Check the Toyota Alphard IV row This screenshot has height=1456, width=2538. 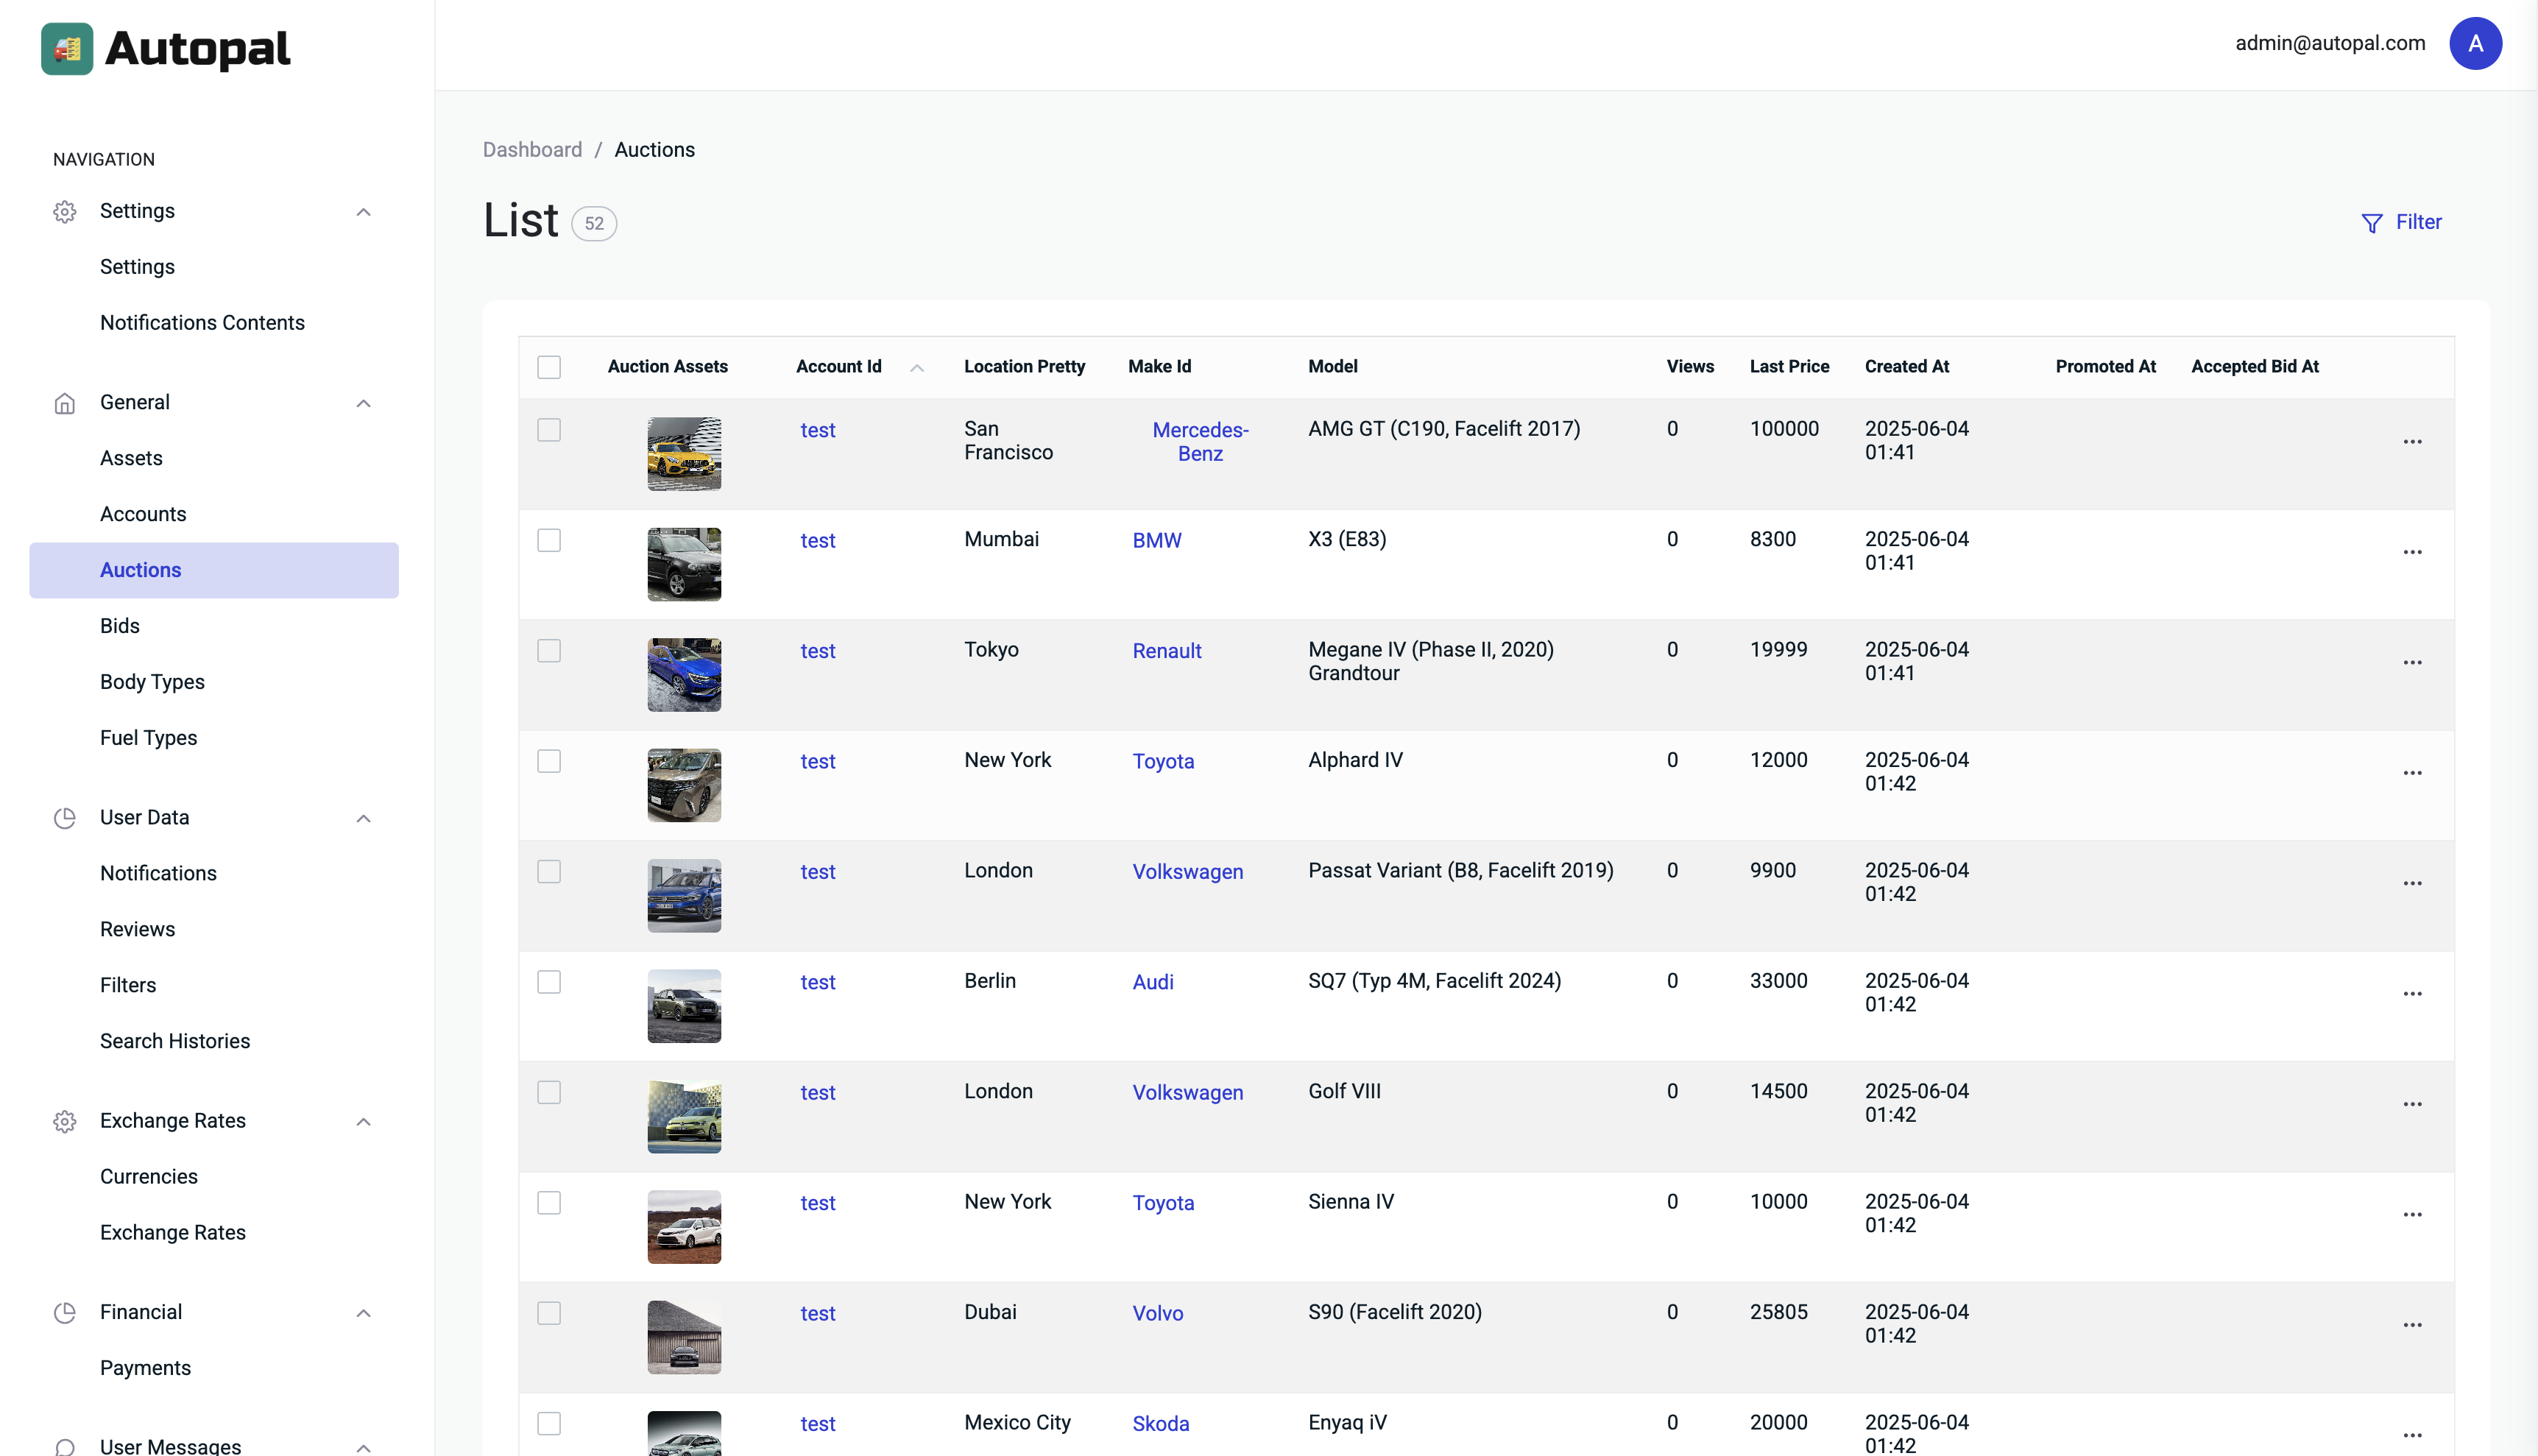pos(549,761)
